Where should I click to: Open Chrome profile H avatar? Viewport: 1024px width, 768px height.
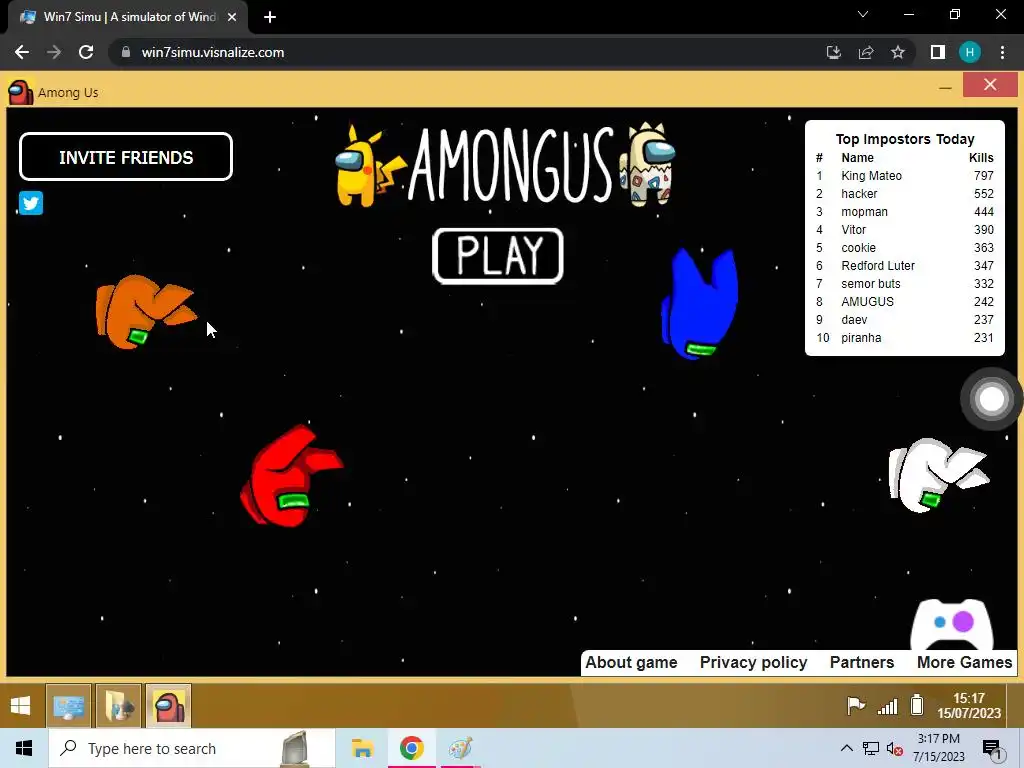click(x=970, y=52)
